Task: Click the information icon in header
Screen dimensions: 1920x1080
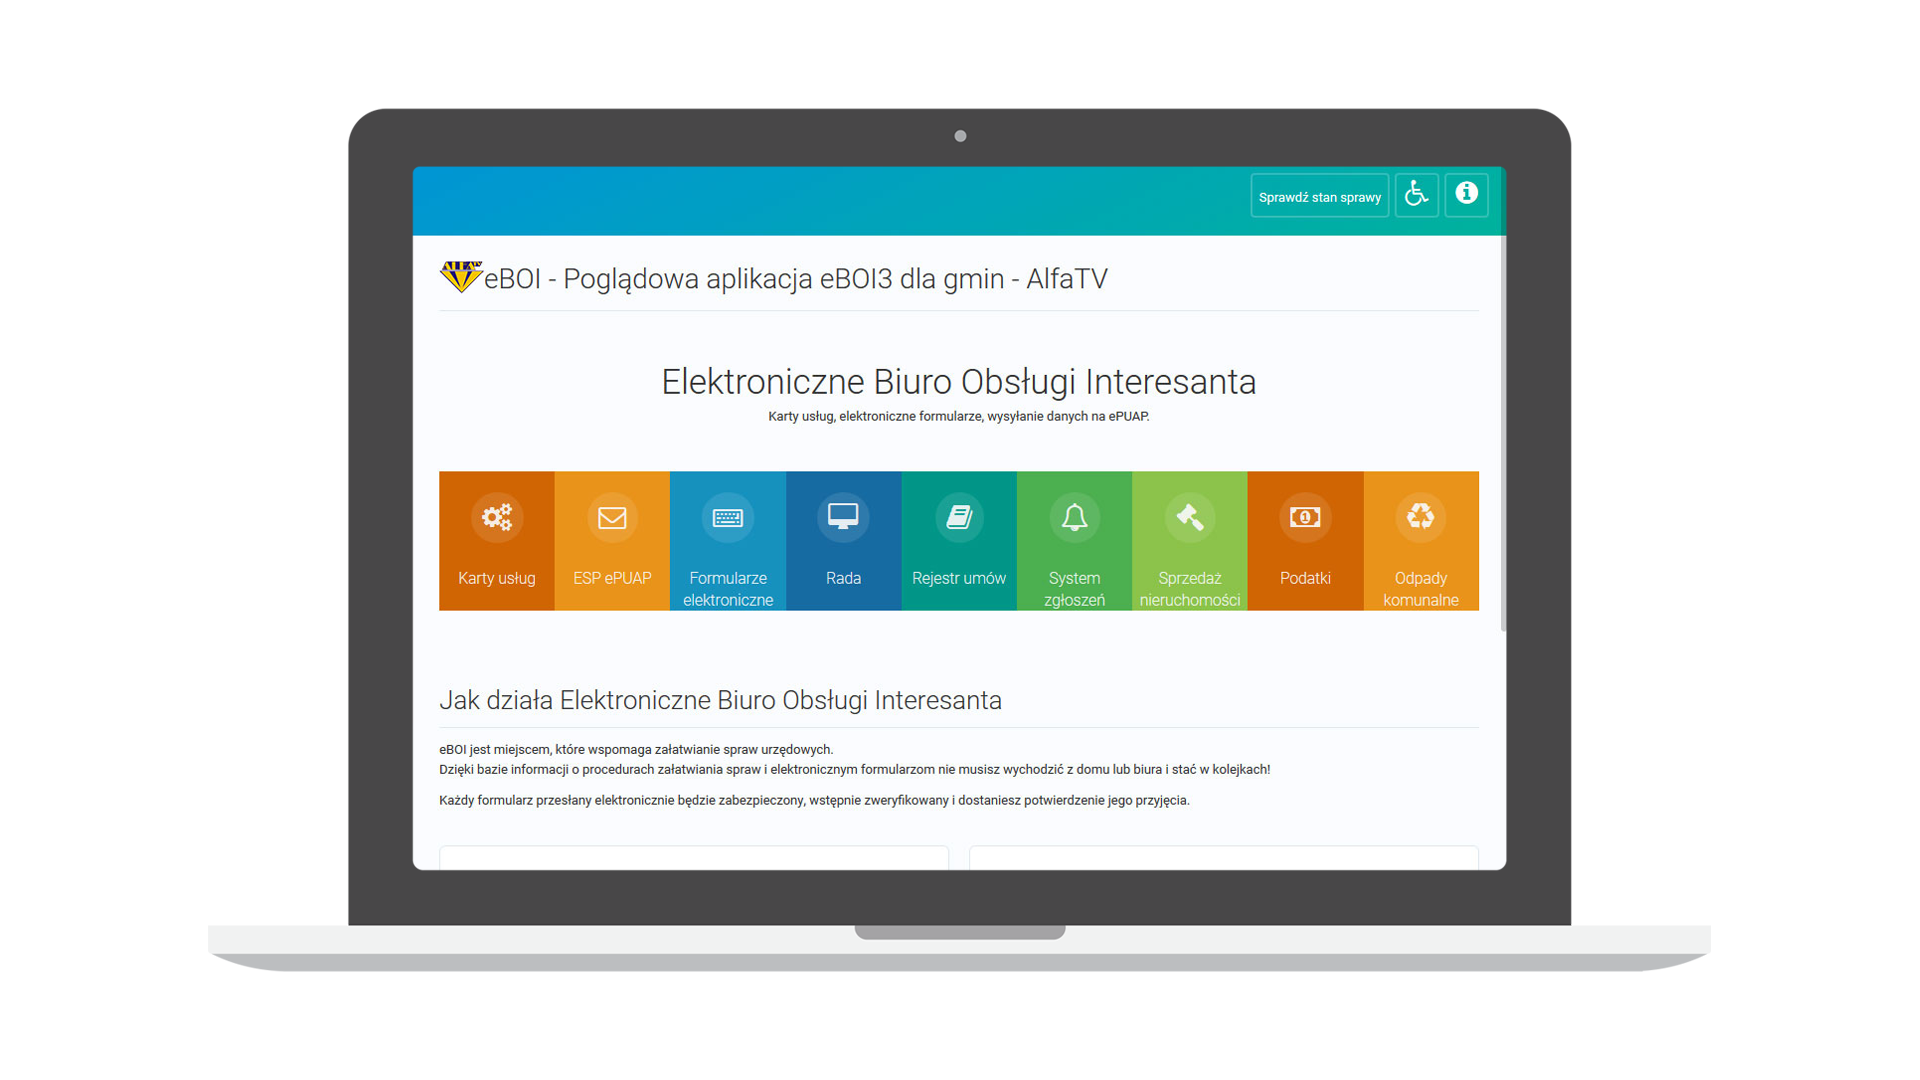Action: (x=1466, y=194)
